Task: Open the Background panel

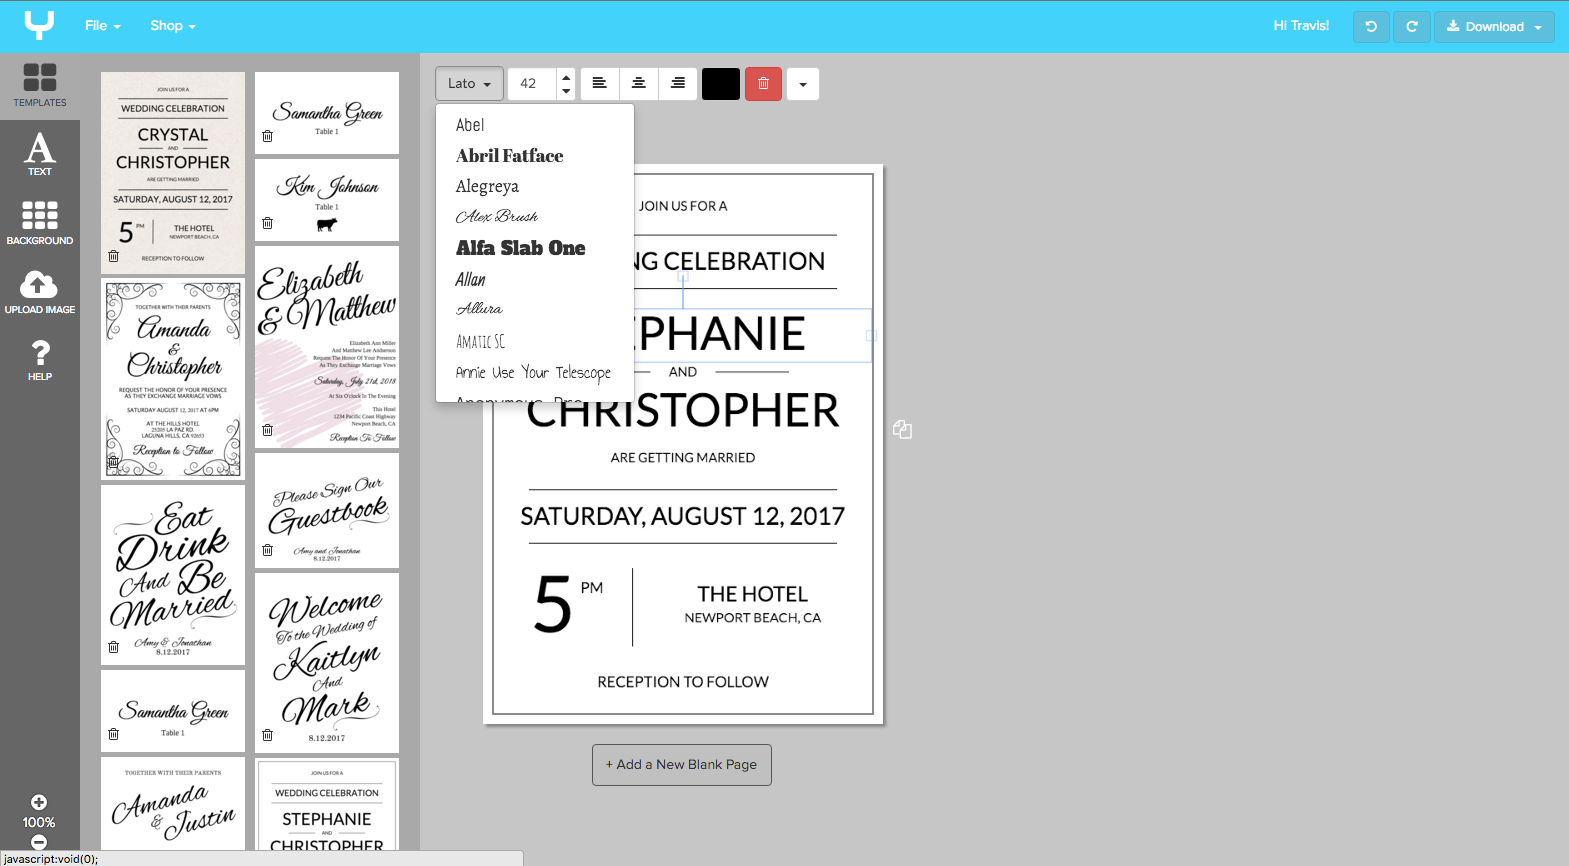Action: (x=40, y=223)
